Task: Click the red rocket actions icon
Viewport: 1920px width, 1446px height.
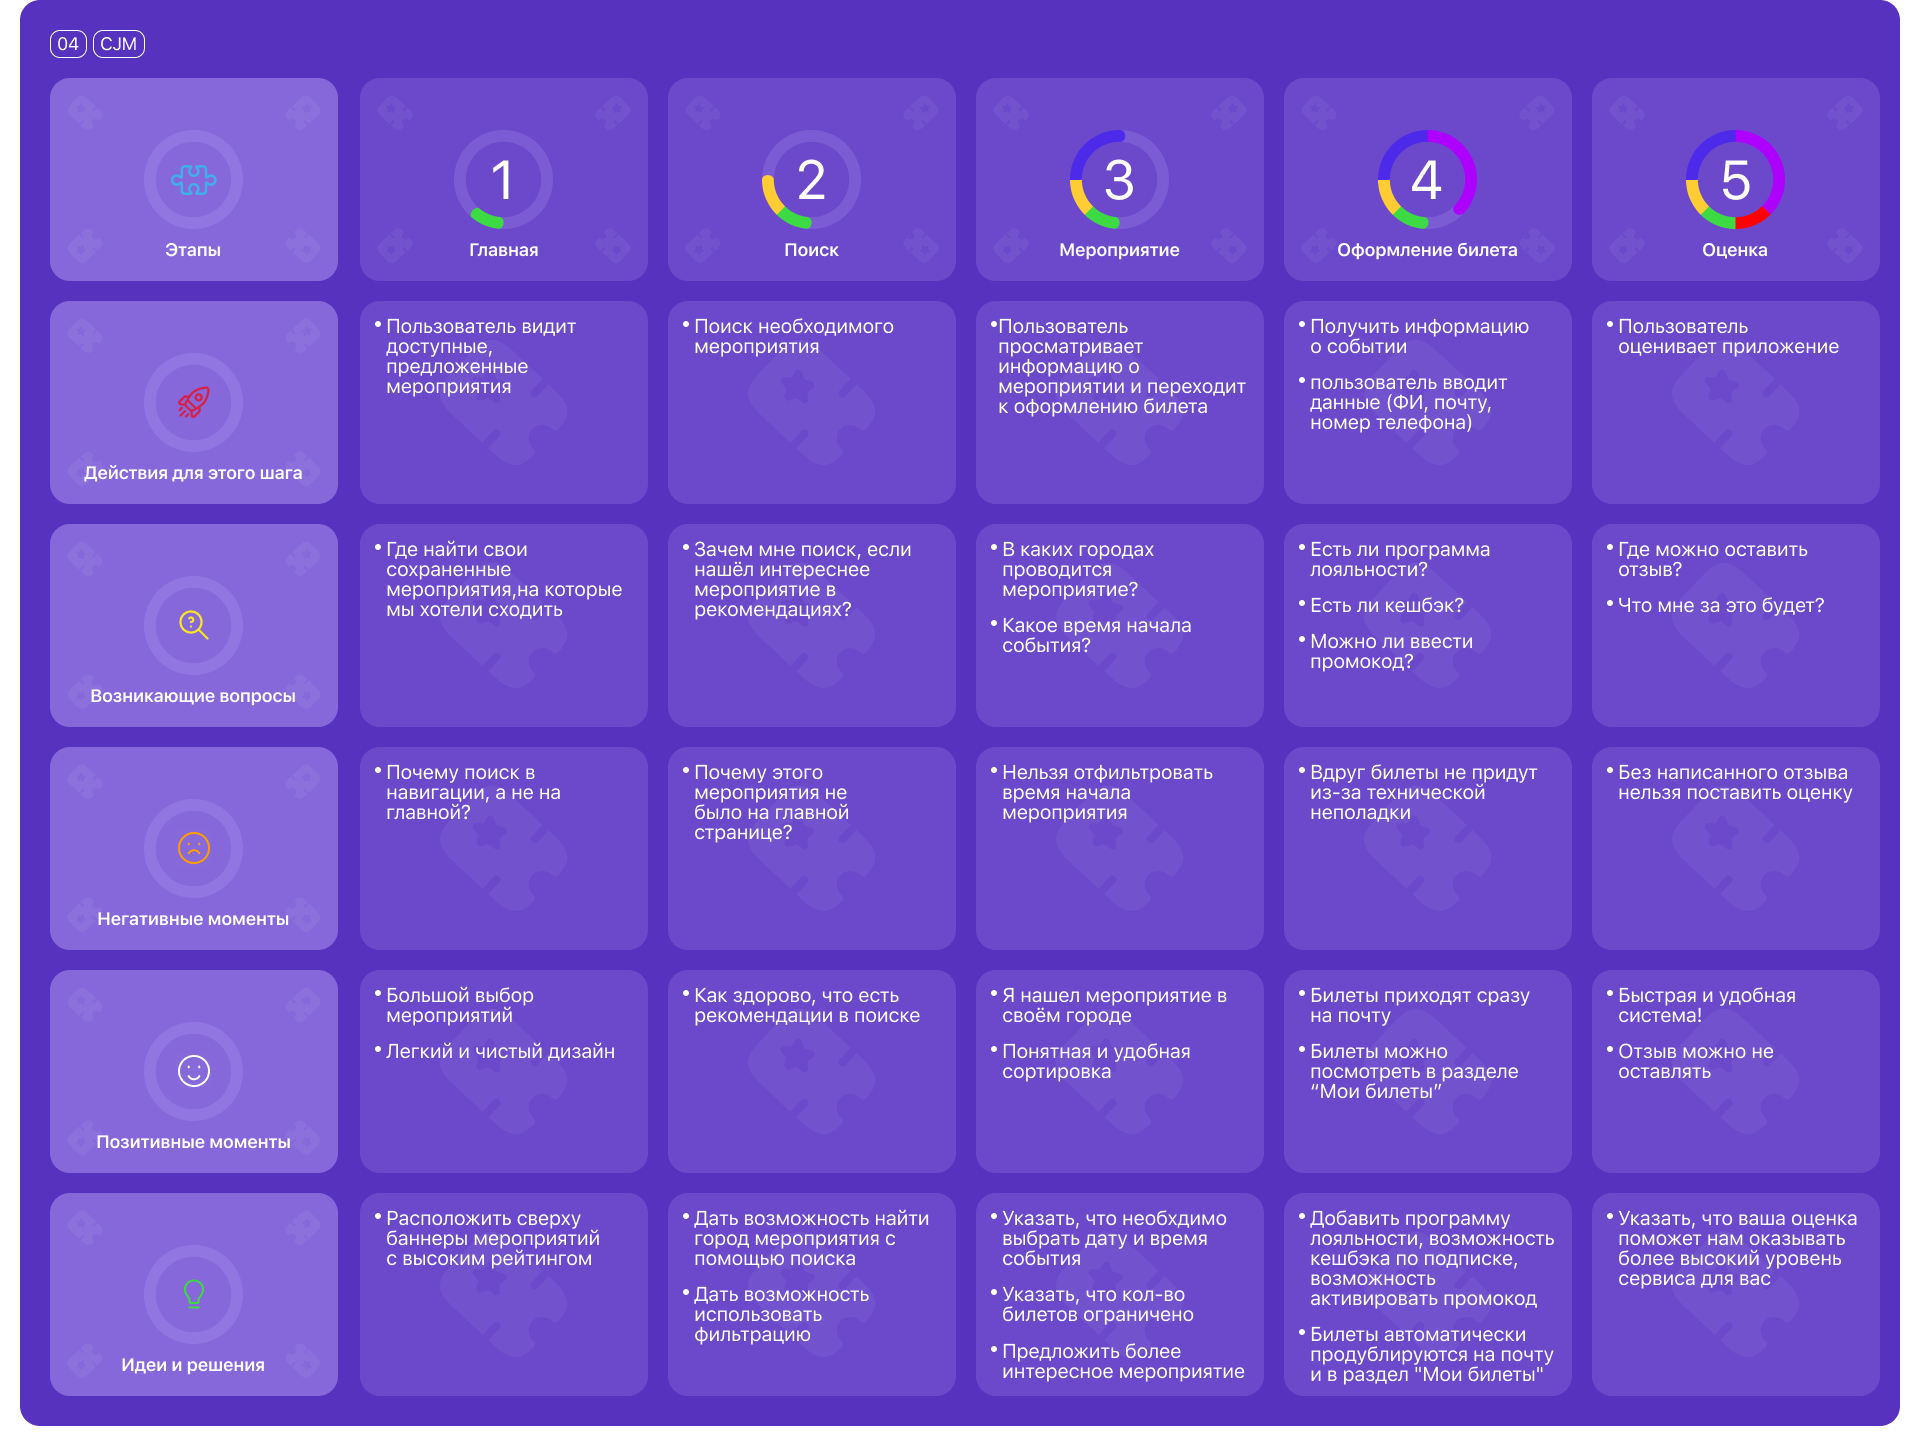Action: coord(193,403)
